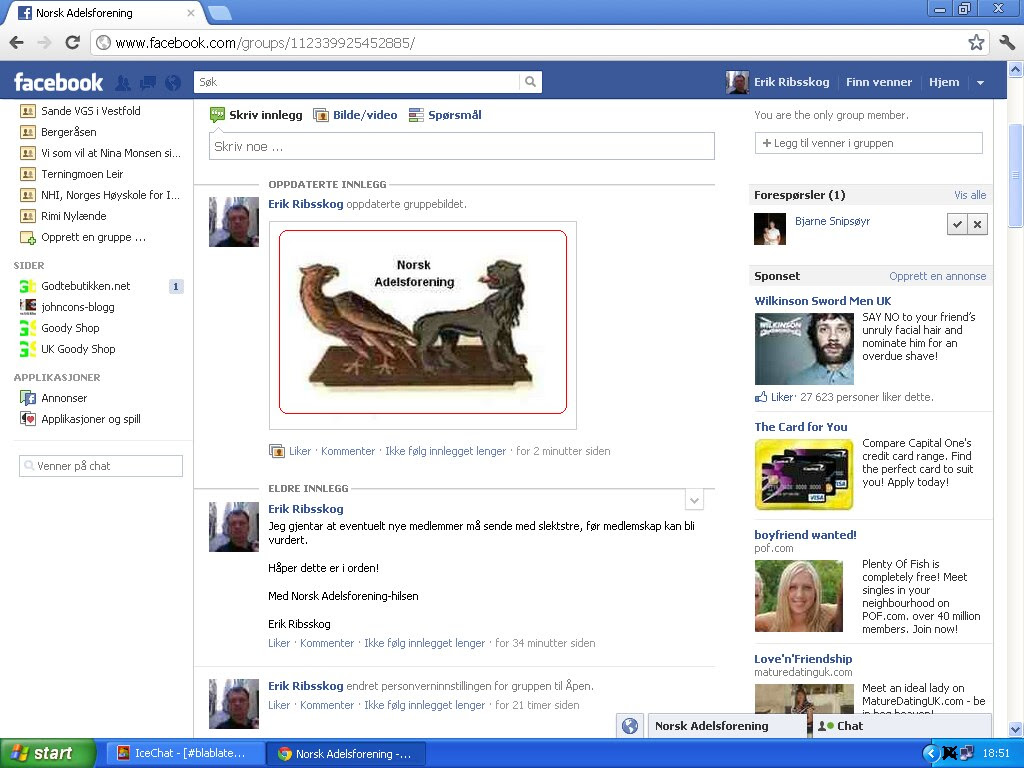Click the browser back arrow

point(17,43)
